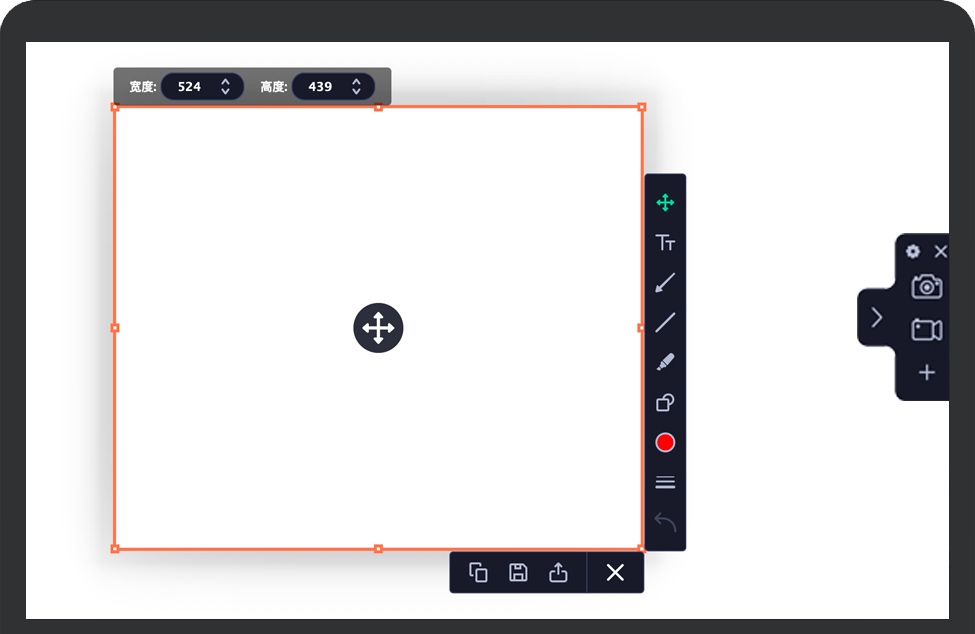The image size is (975, 634).
Task: Pick the Arrow drawing tool
Action: (x=666, y=281)
